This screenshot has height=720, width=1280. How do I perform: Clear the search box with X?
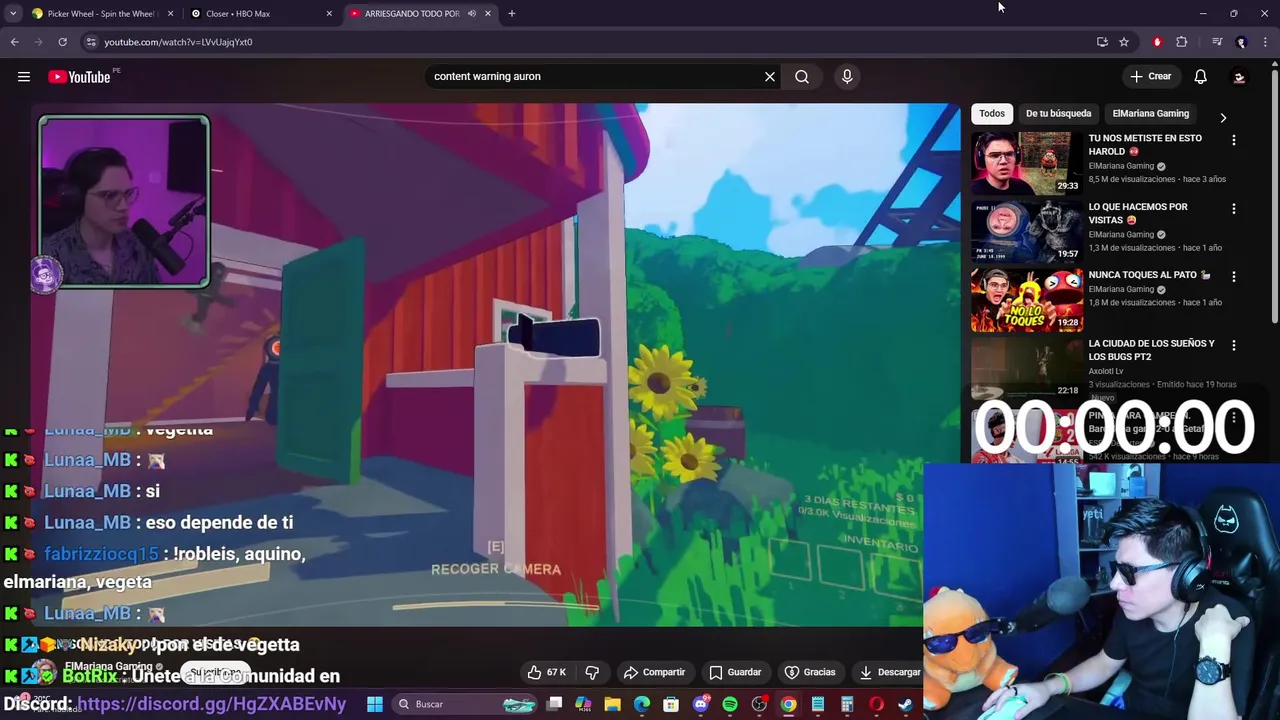tap(770, 76)
